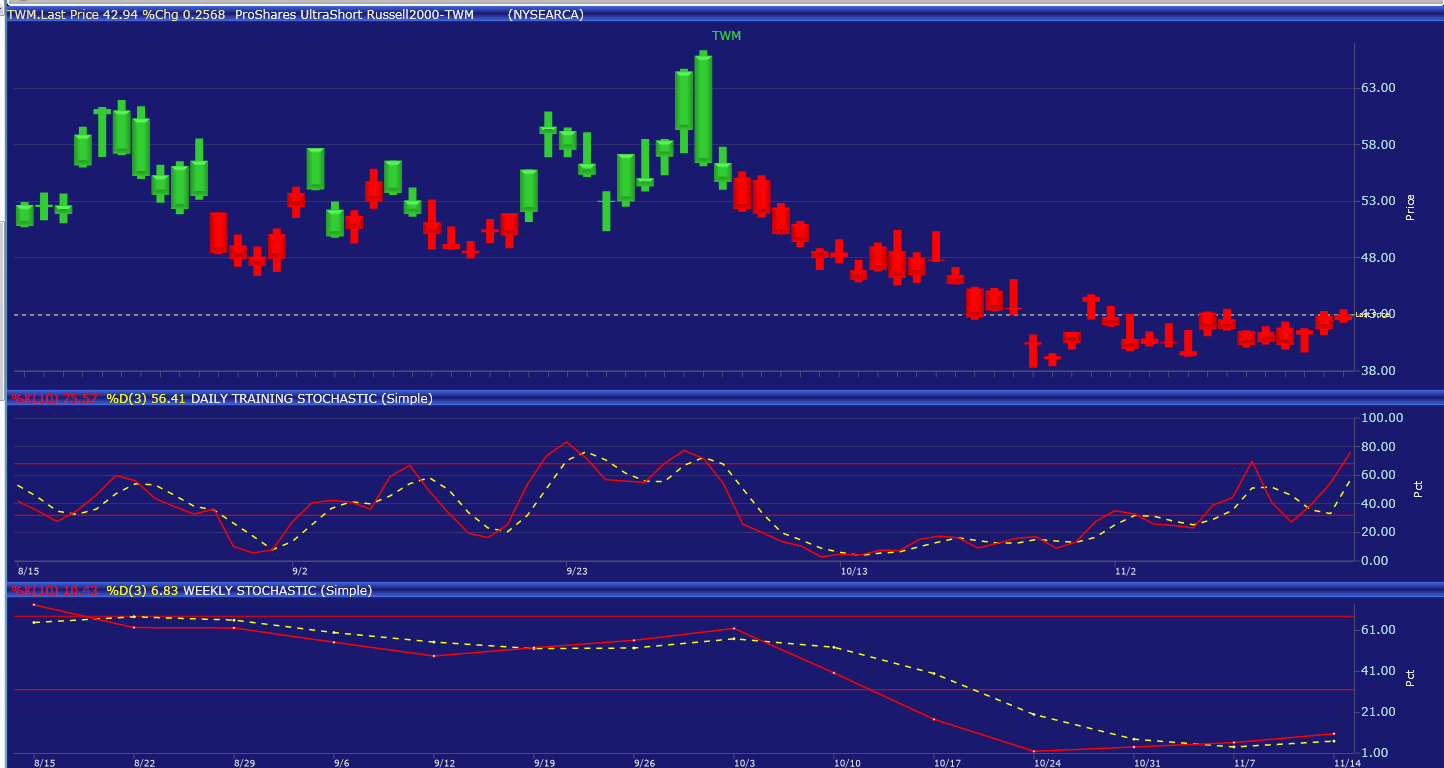The image size is (1444, 768).
Task: Click the 'Pct' axis title of daily stochastic
Action: tap(1417, 489)
